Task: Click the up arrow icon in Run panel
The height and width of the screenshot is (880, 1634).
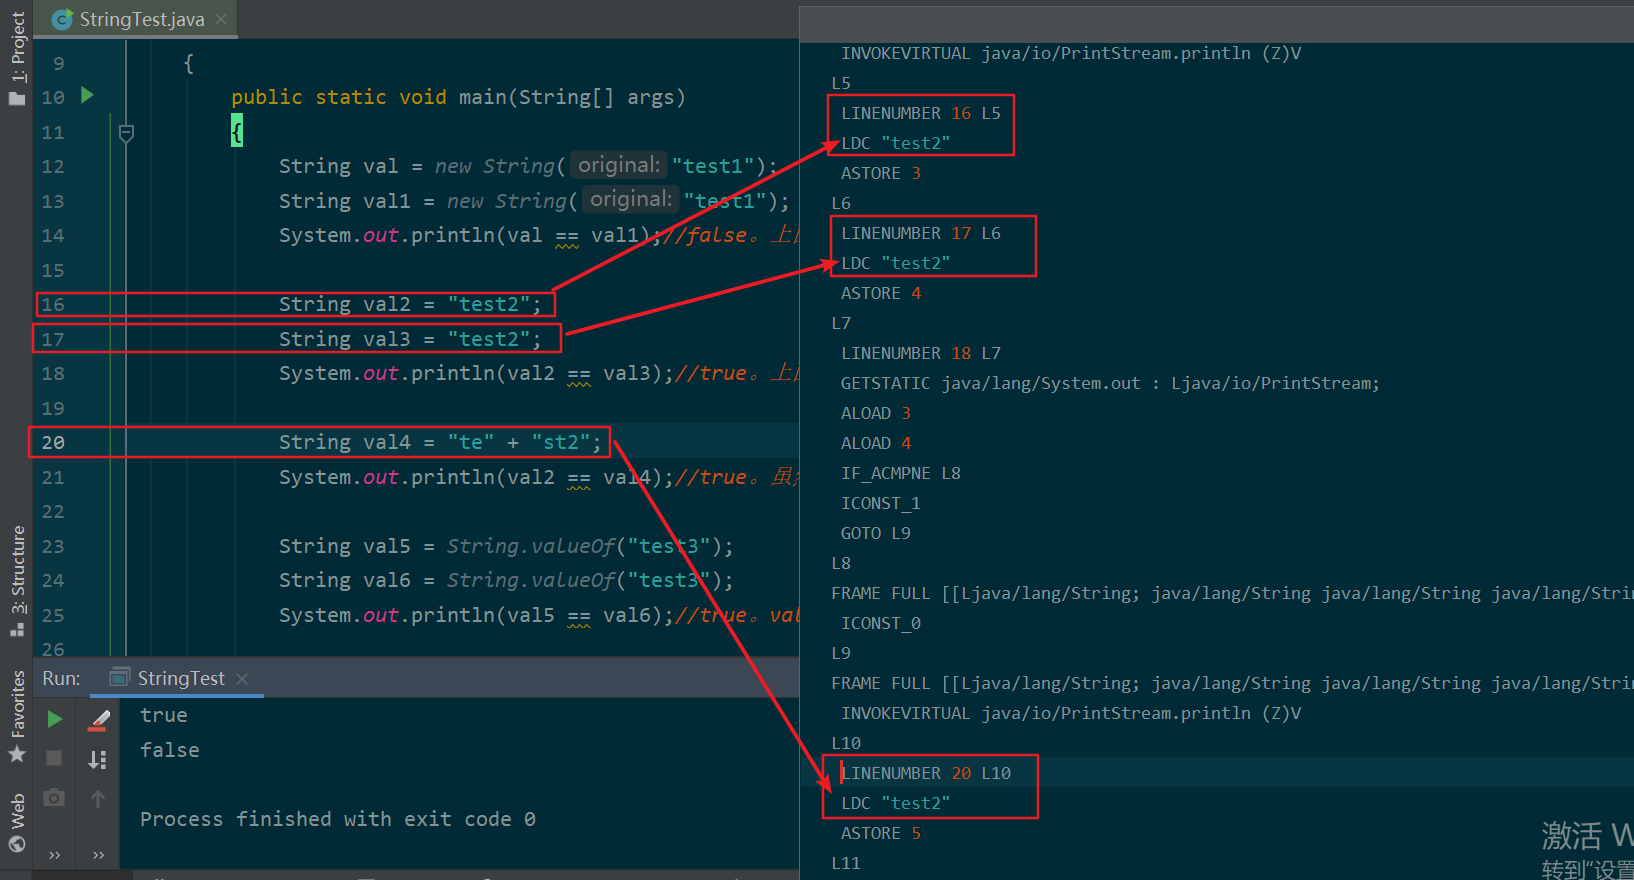Action: click(98, 799)
